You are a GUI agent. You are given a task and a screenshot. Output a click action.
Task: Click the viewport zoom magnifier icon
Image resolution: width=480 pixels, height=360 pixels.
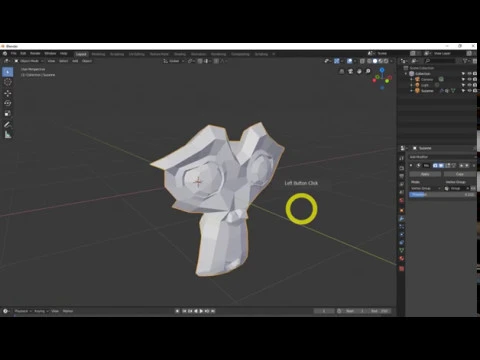click(x=368, y=71)
